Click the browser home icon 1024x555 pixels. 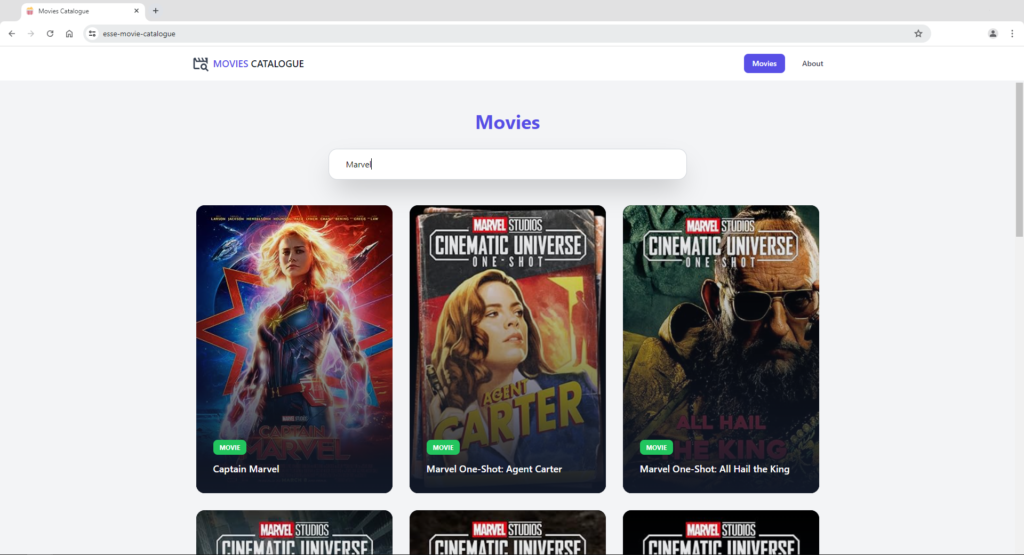point(69,33)
